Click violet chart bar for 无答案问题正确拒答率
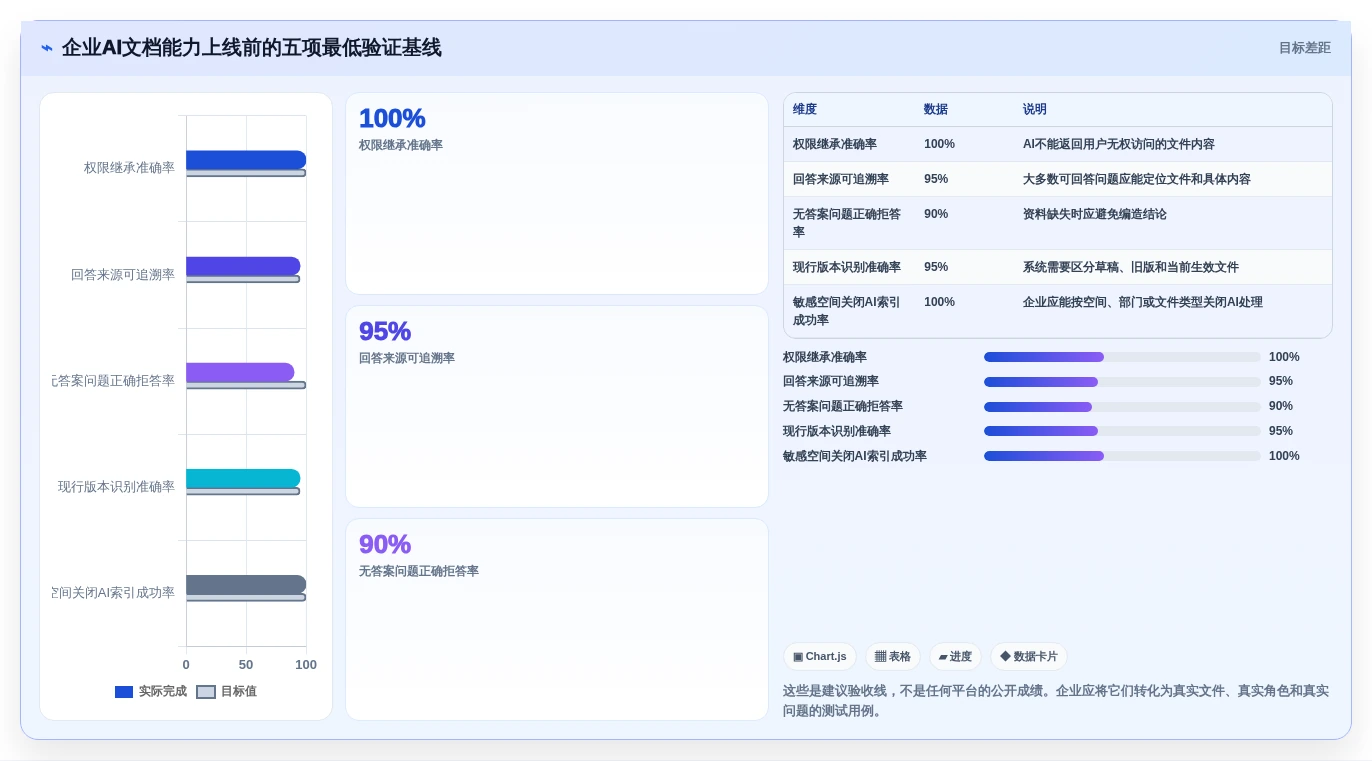 (240, 372)
